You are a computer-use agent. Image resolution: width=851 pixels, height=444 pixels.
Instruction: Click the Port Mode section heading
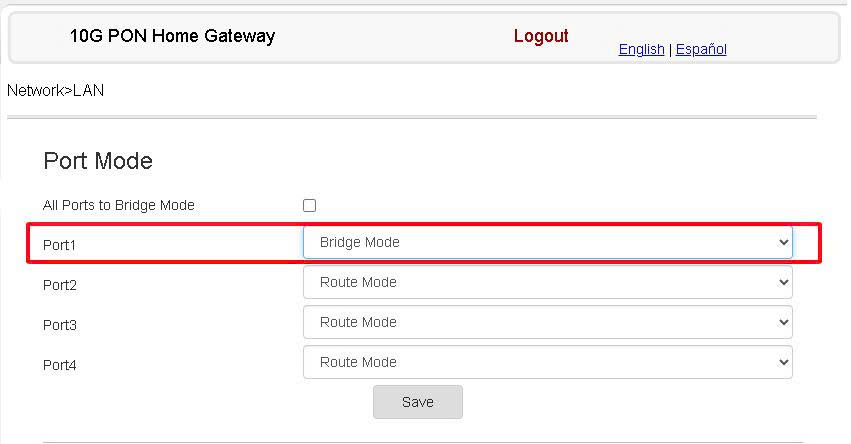click(x=98, y=161)
